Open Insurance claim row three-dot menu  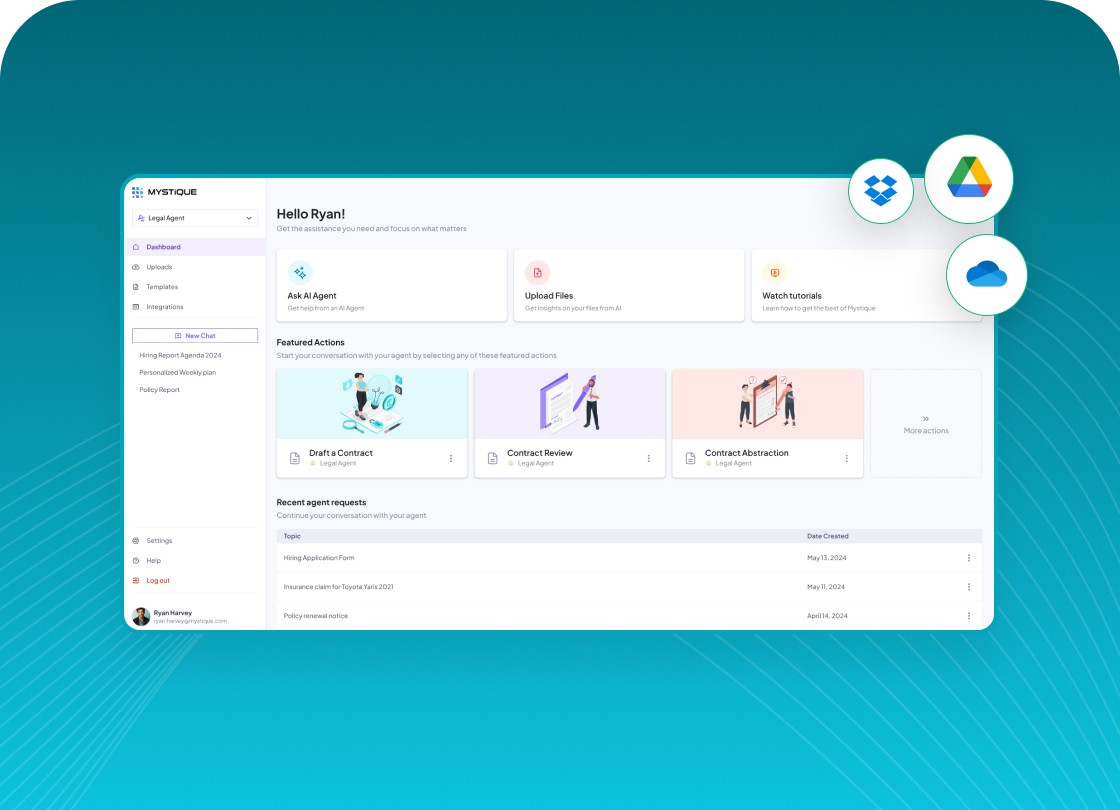[969, 587]
